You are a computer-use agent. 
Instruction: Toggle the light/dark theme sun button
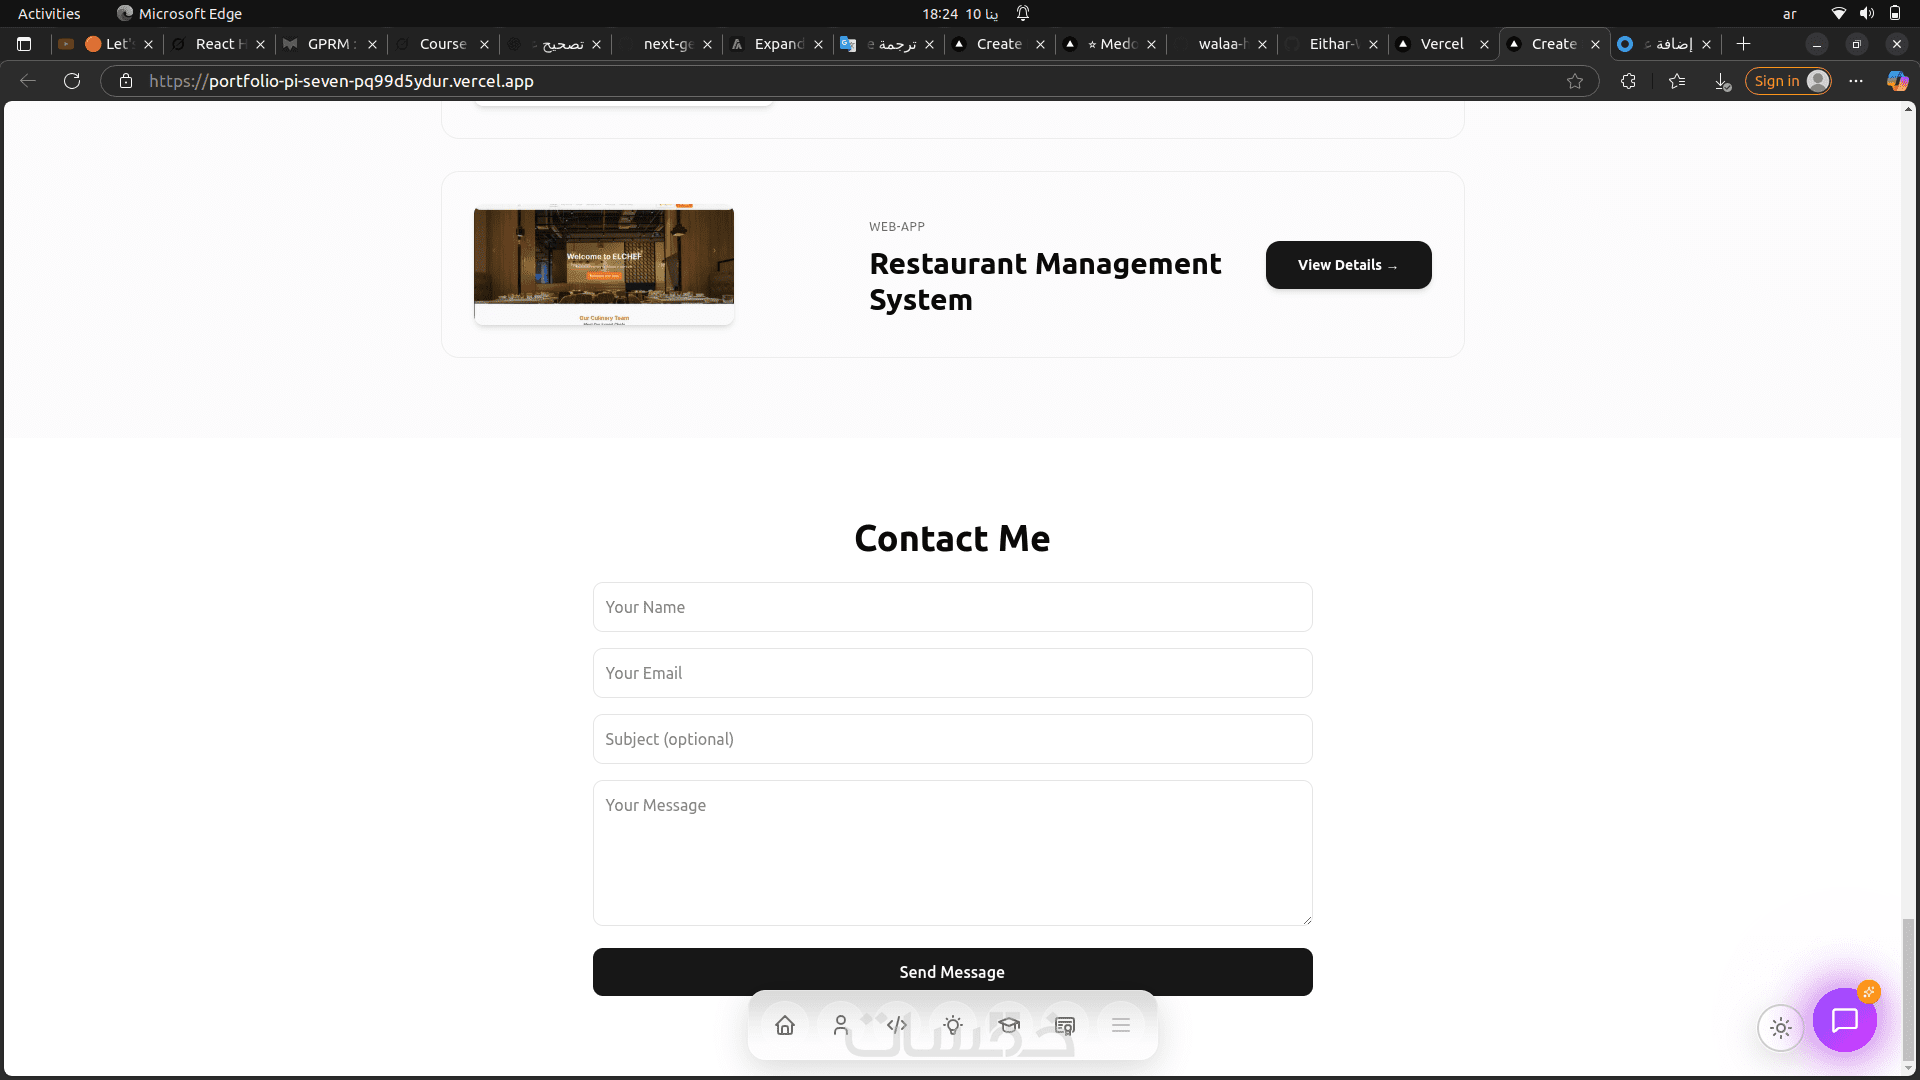[x=1781, y=1028]
